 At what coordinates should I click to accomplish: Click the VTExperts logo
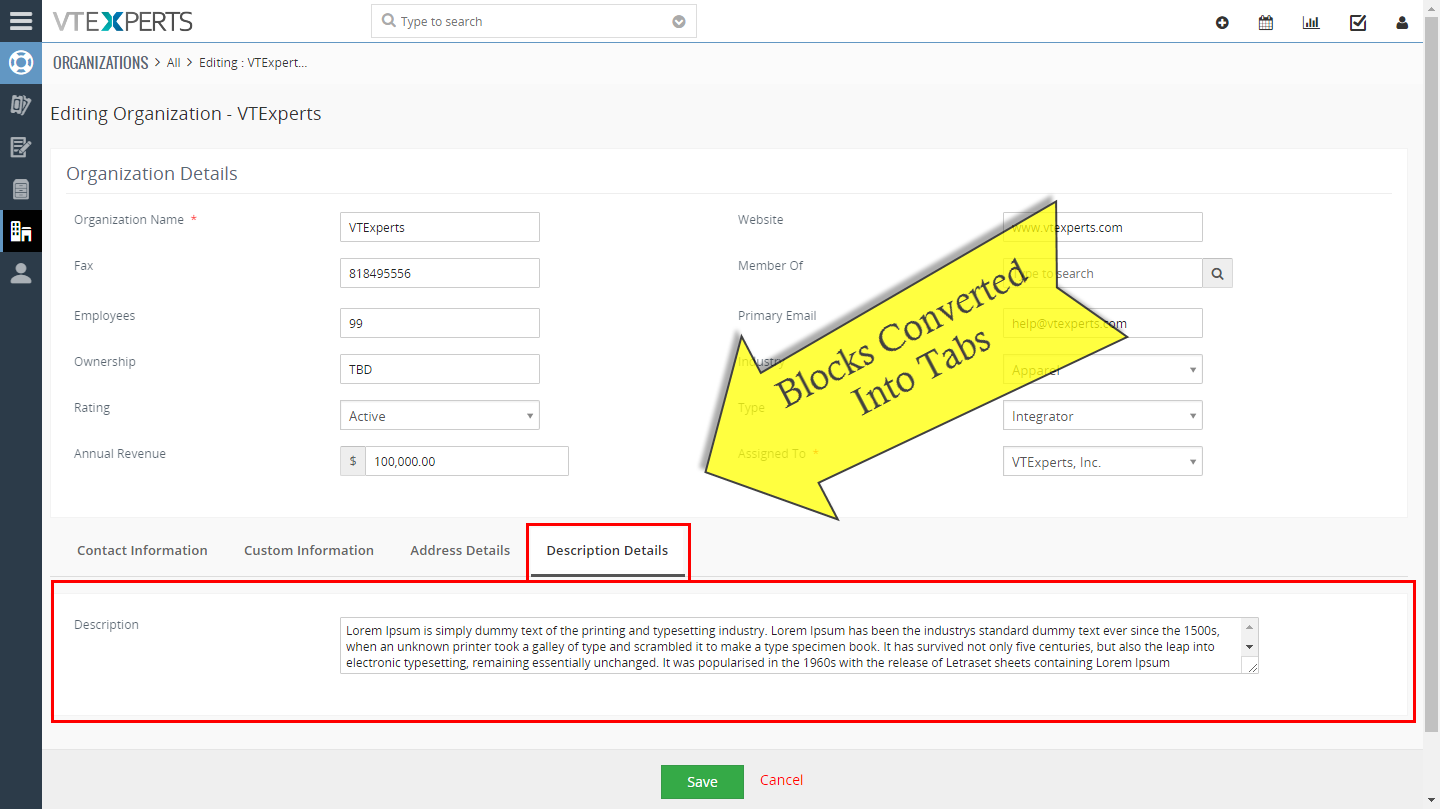tap(122, 21)
